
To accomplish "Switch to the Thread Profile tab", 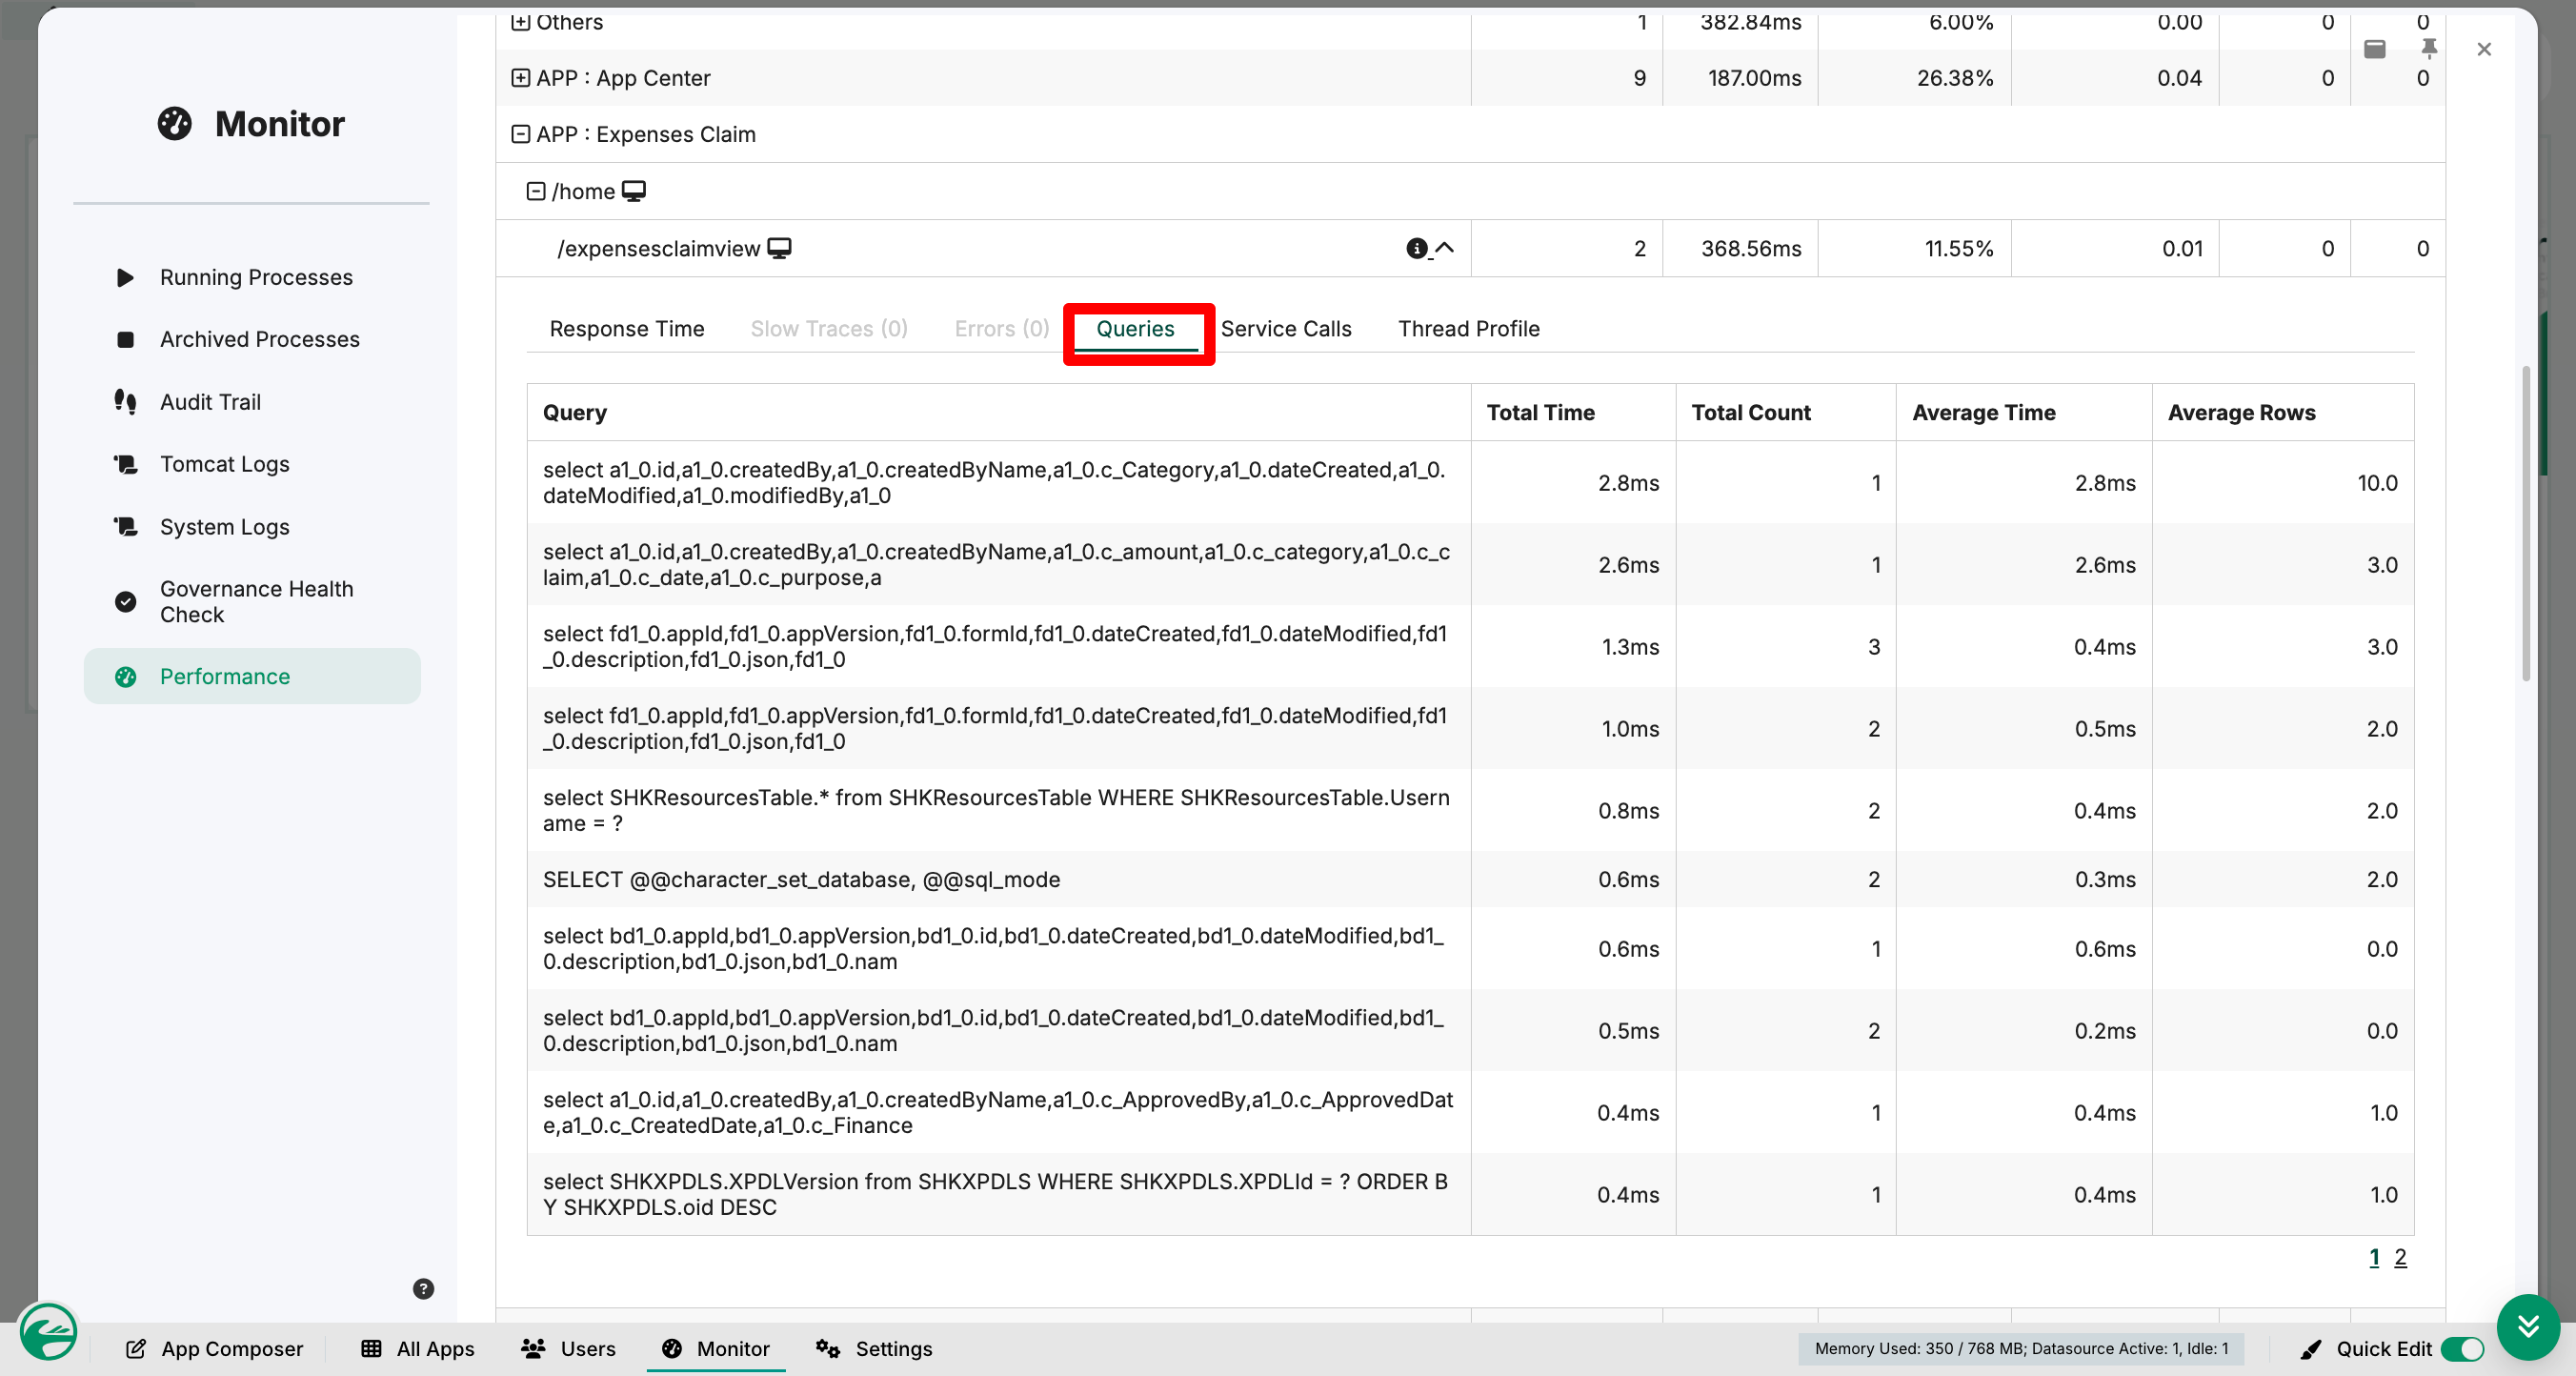I will tap(1469, 329).
